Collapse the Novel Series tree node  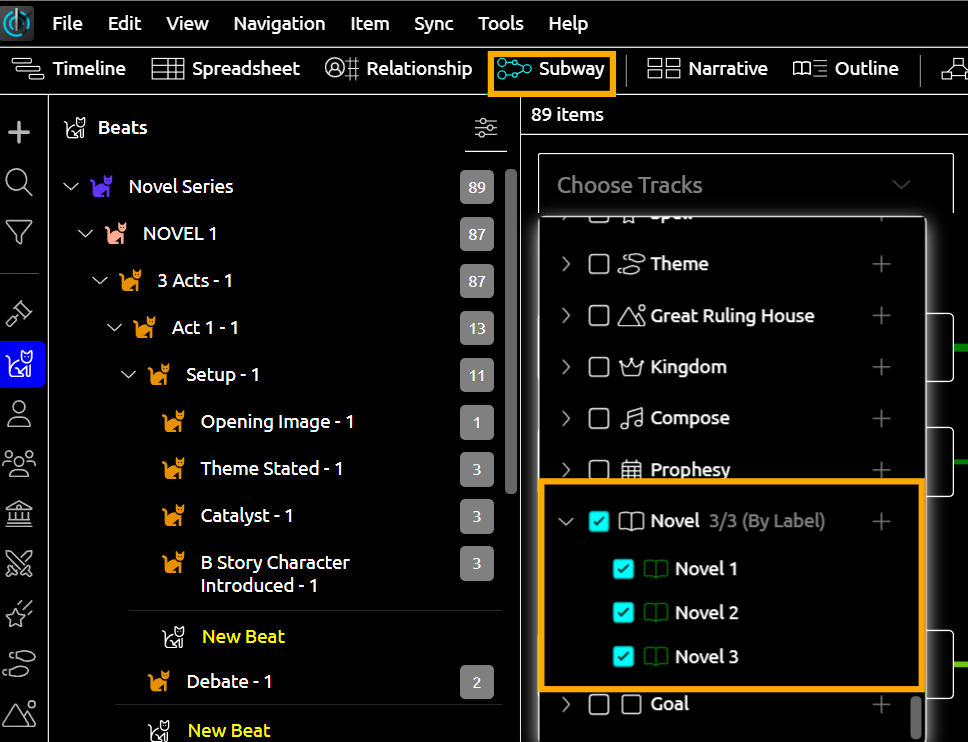pyautogui.click(x=71, y=186)
